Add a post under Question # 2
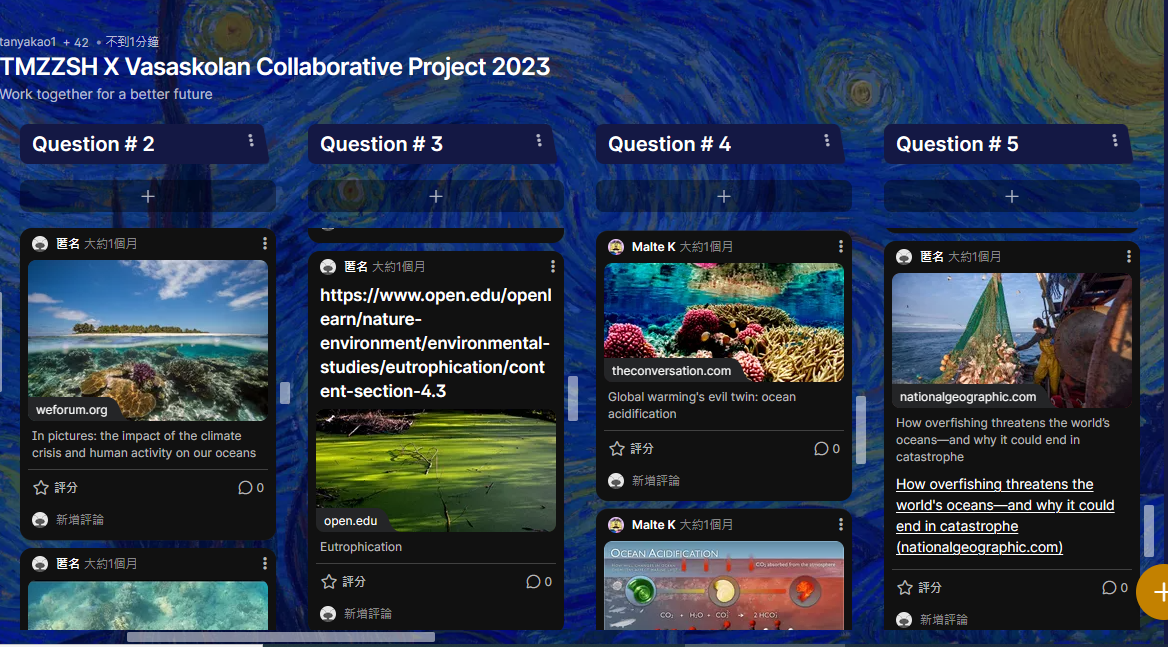This screenshot has width=1168, height=647. [147, 197]
